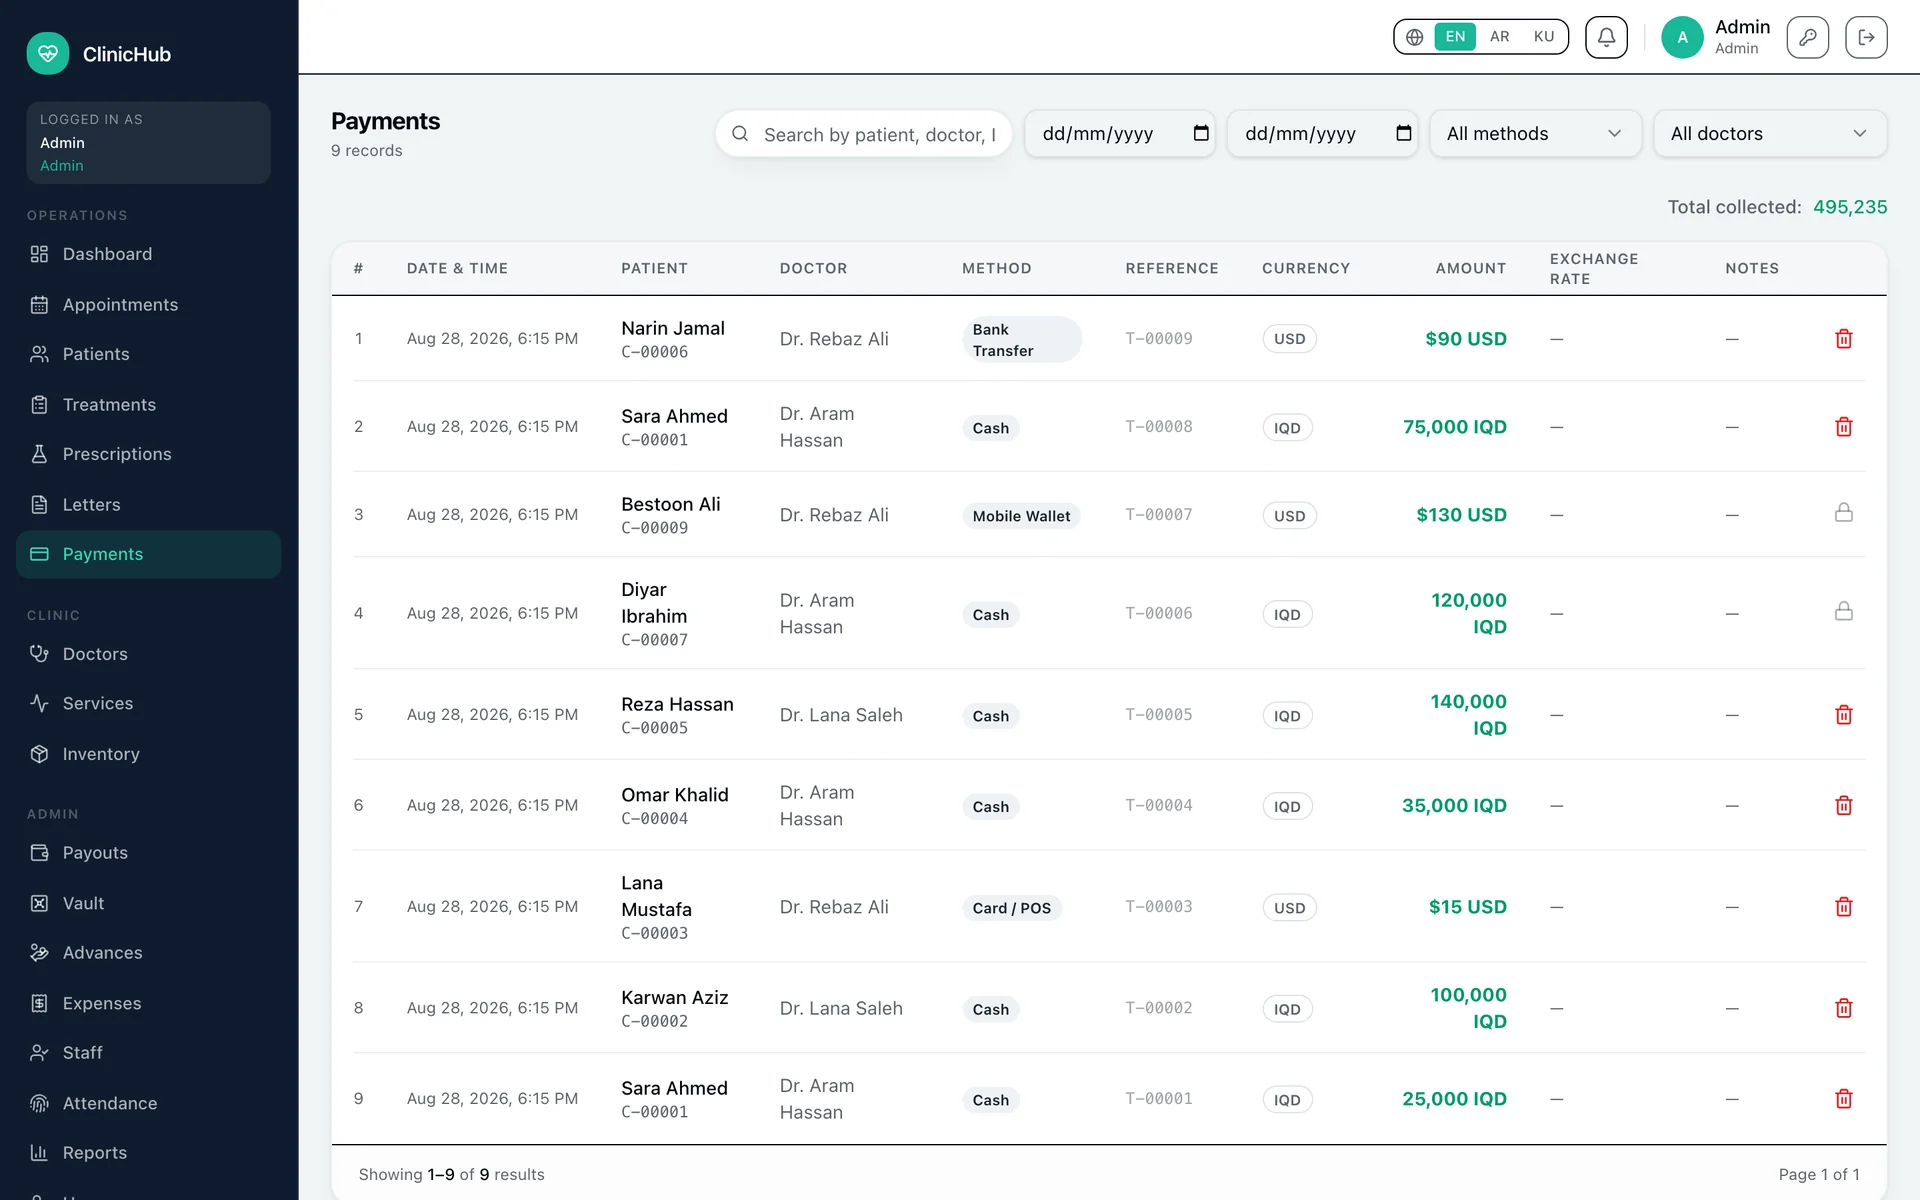Click reference T-00007
The height and width of the screenshot is (1200, 1920).
pos(1159,514)
